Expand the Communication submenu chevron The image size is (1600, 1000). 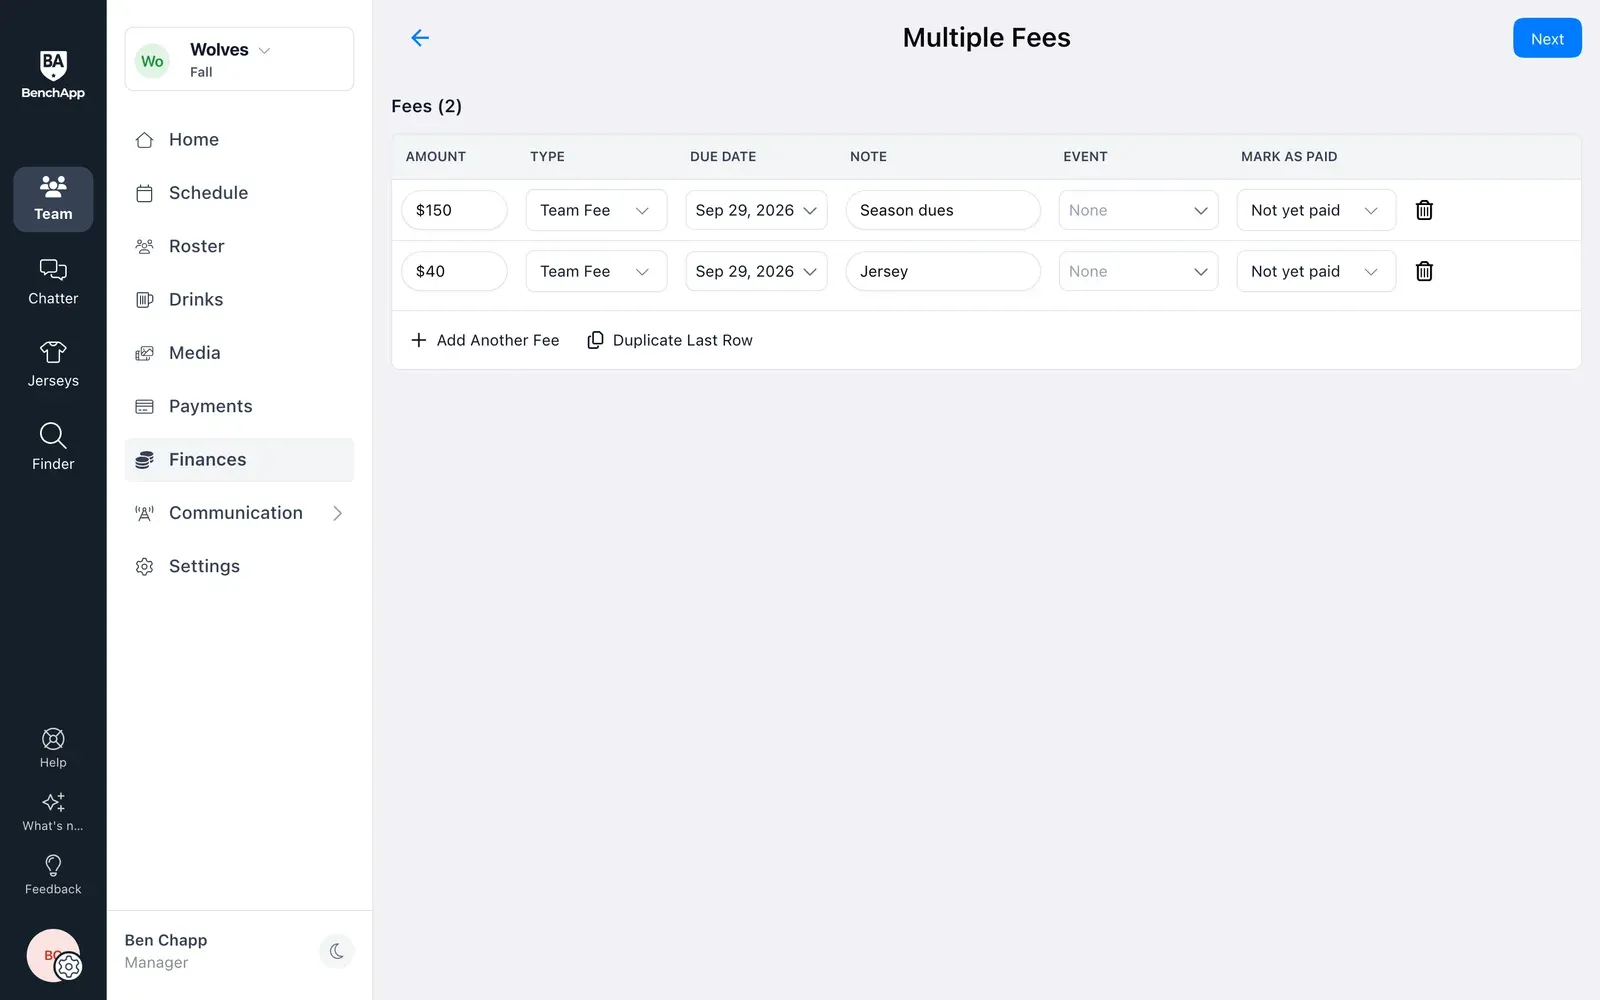coord(337,513)
